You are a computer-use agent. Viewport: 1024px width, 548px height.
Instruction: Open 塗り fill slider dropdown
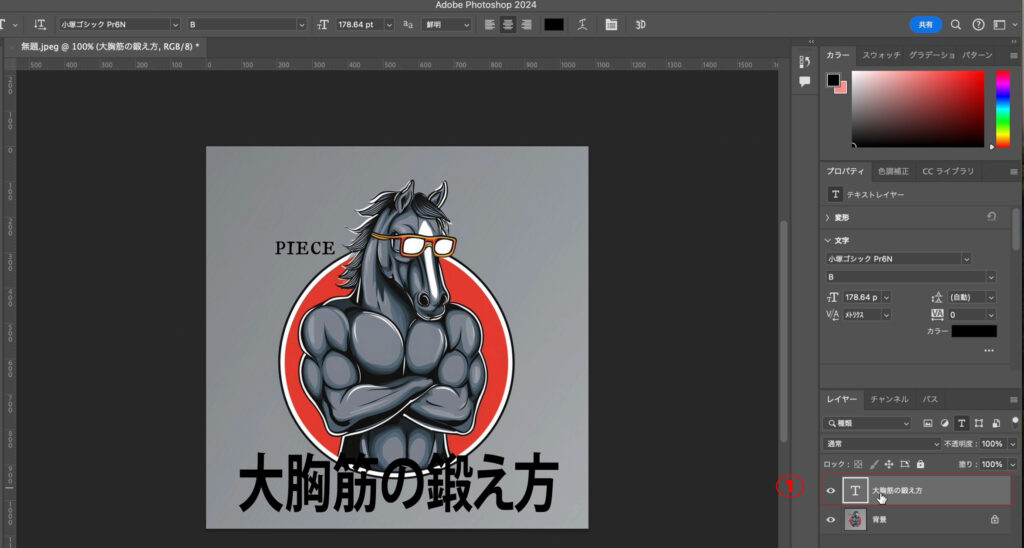click(x=1013, y=464)
